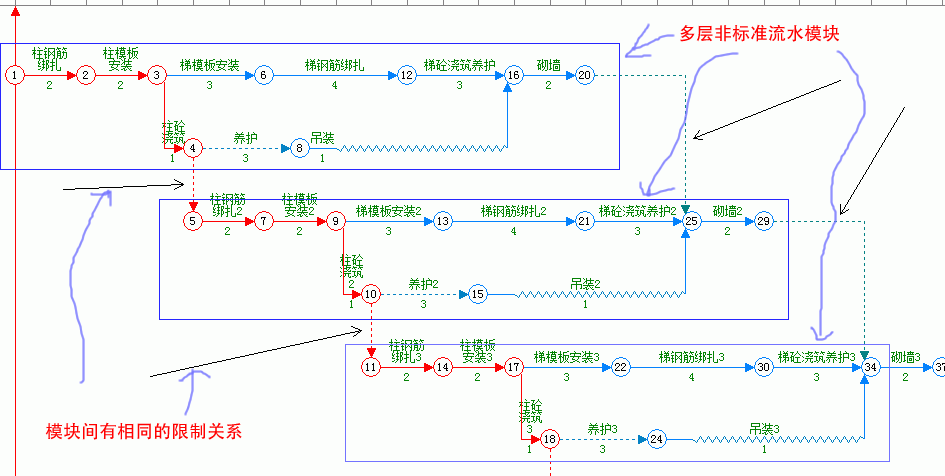This screenshot has width=945, height=476.
Task: Select node 29 after 砌墙2
Action: coord(764,221)
